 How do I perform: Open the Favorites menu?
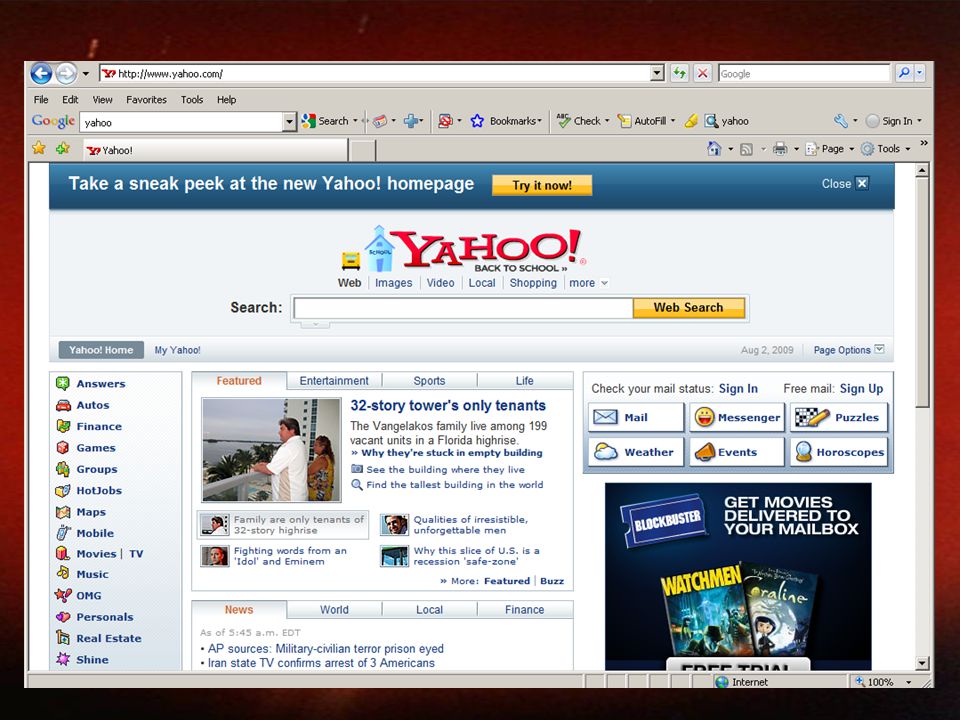146,100
